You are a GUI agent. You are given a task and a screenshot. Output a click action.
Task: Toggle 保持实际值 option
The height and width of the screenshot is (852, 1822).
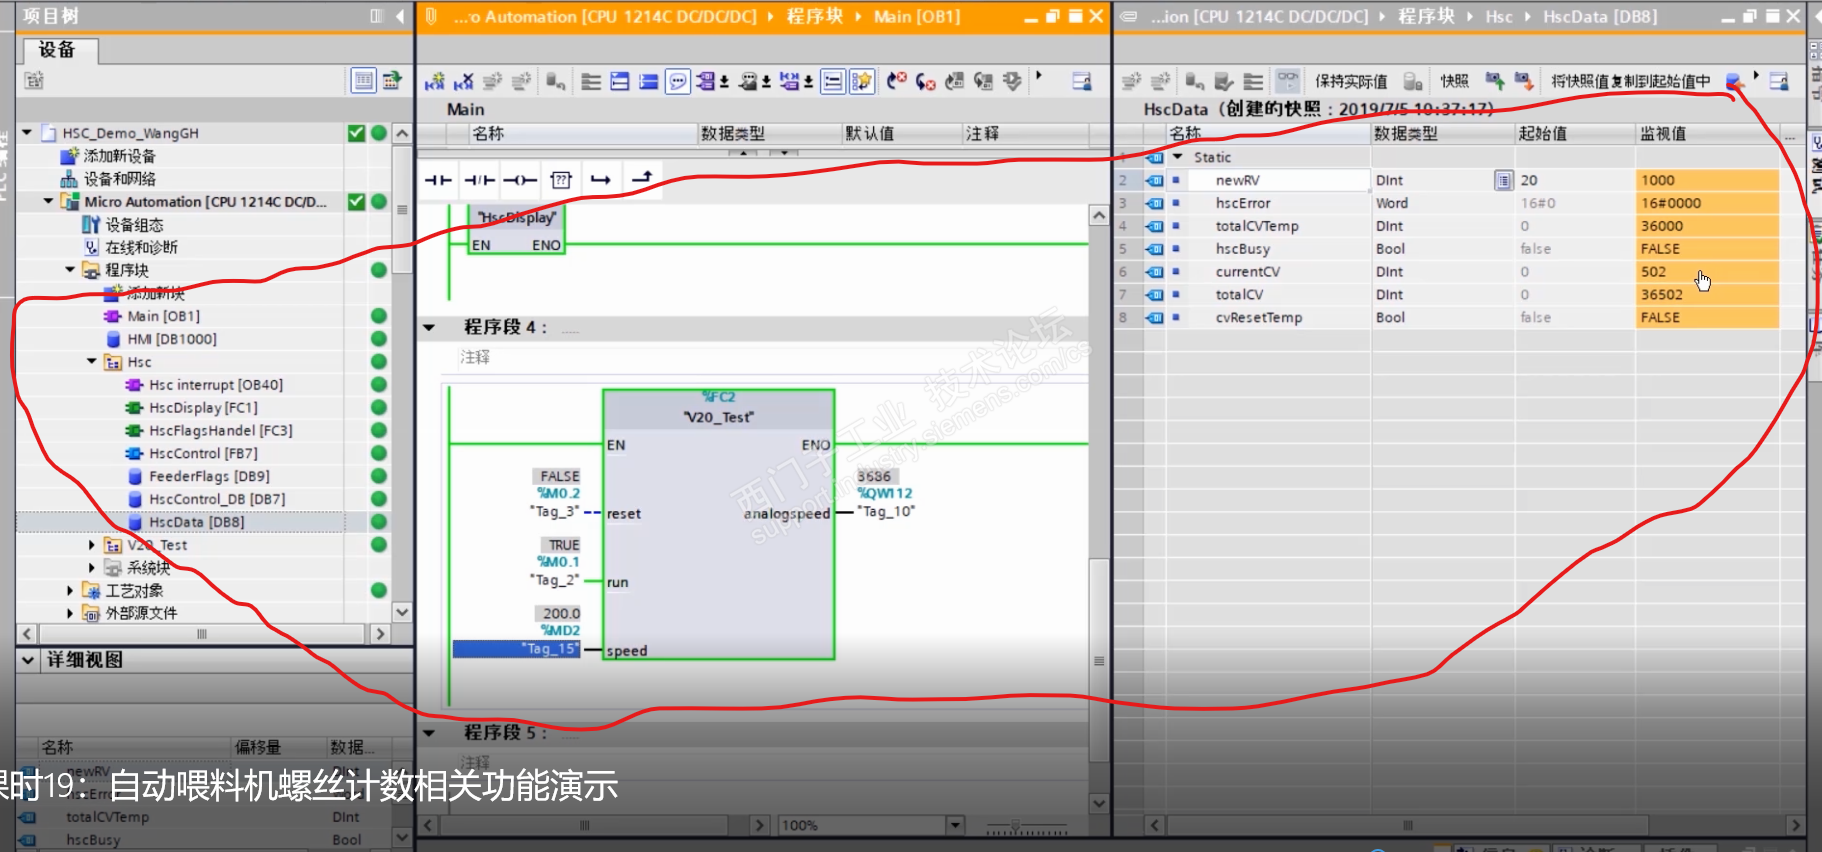[1351, 81]
